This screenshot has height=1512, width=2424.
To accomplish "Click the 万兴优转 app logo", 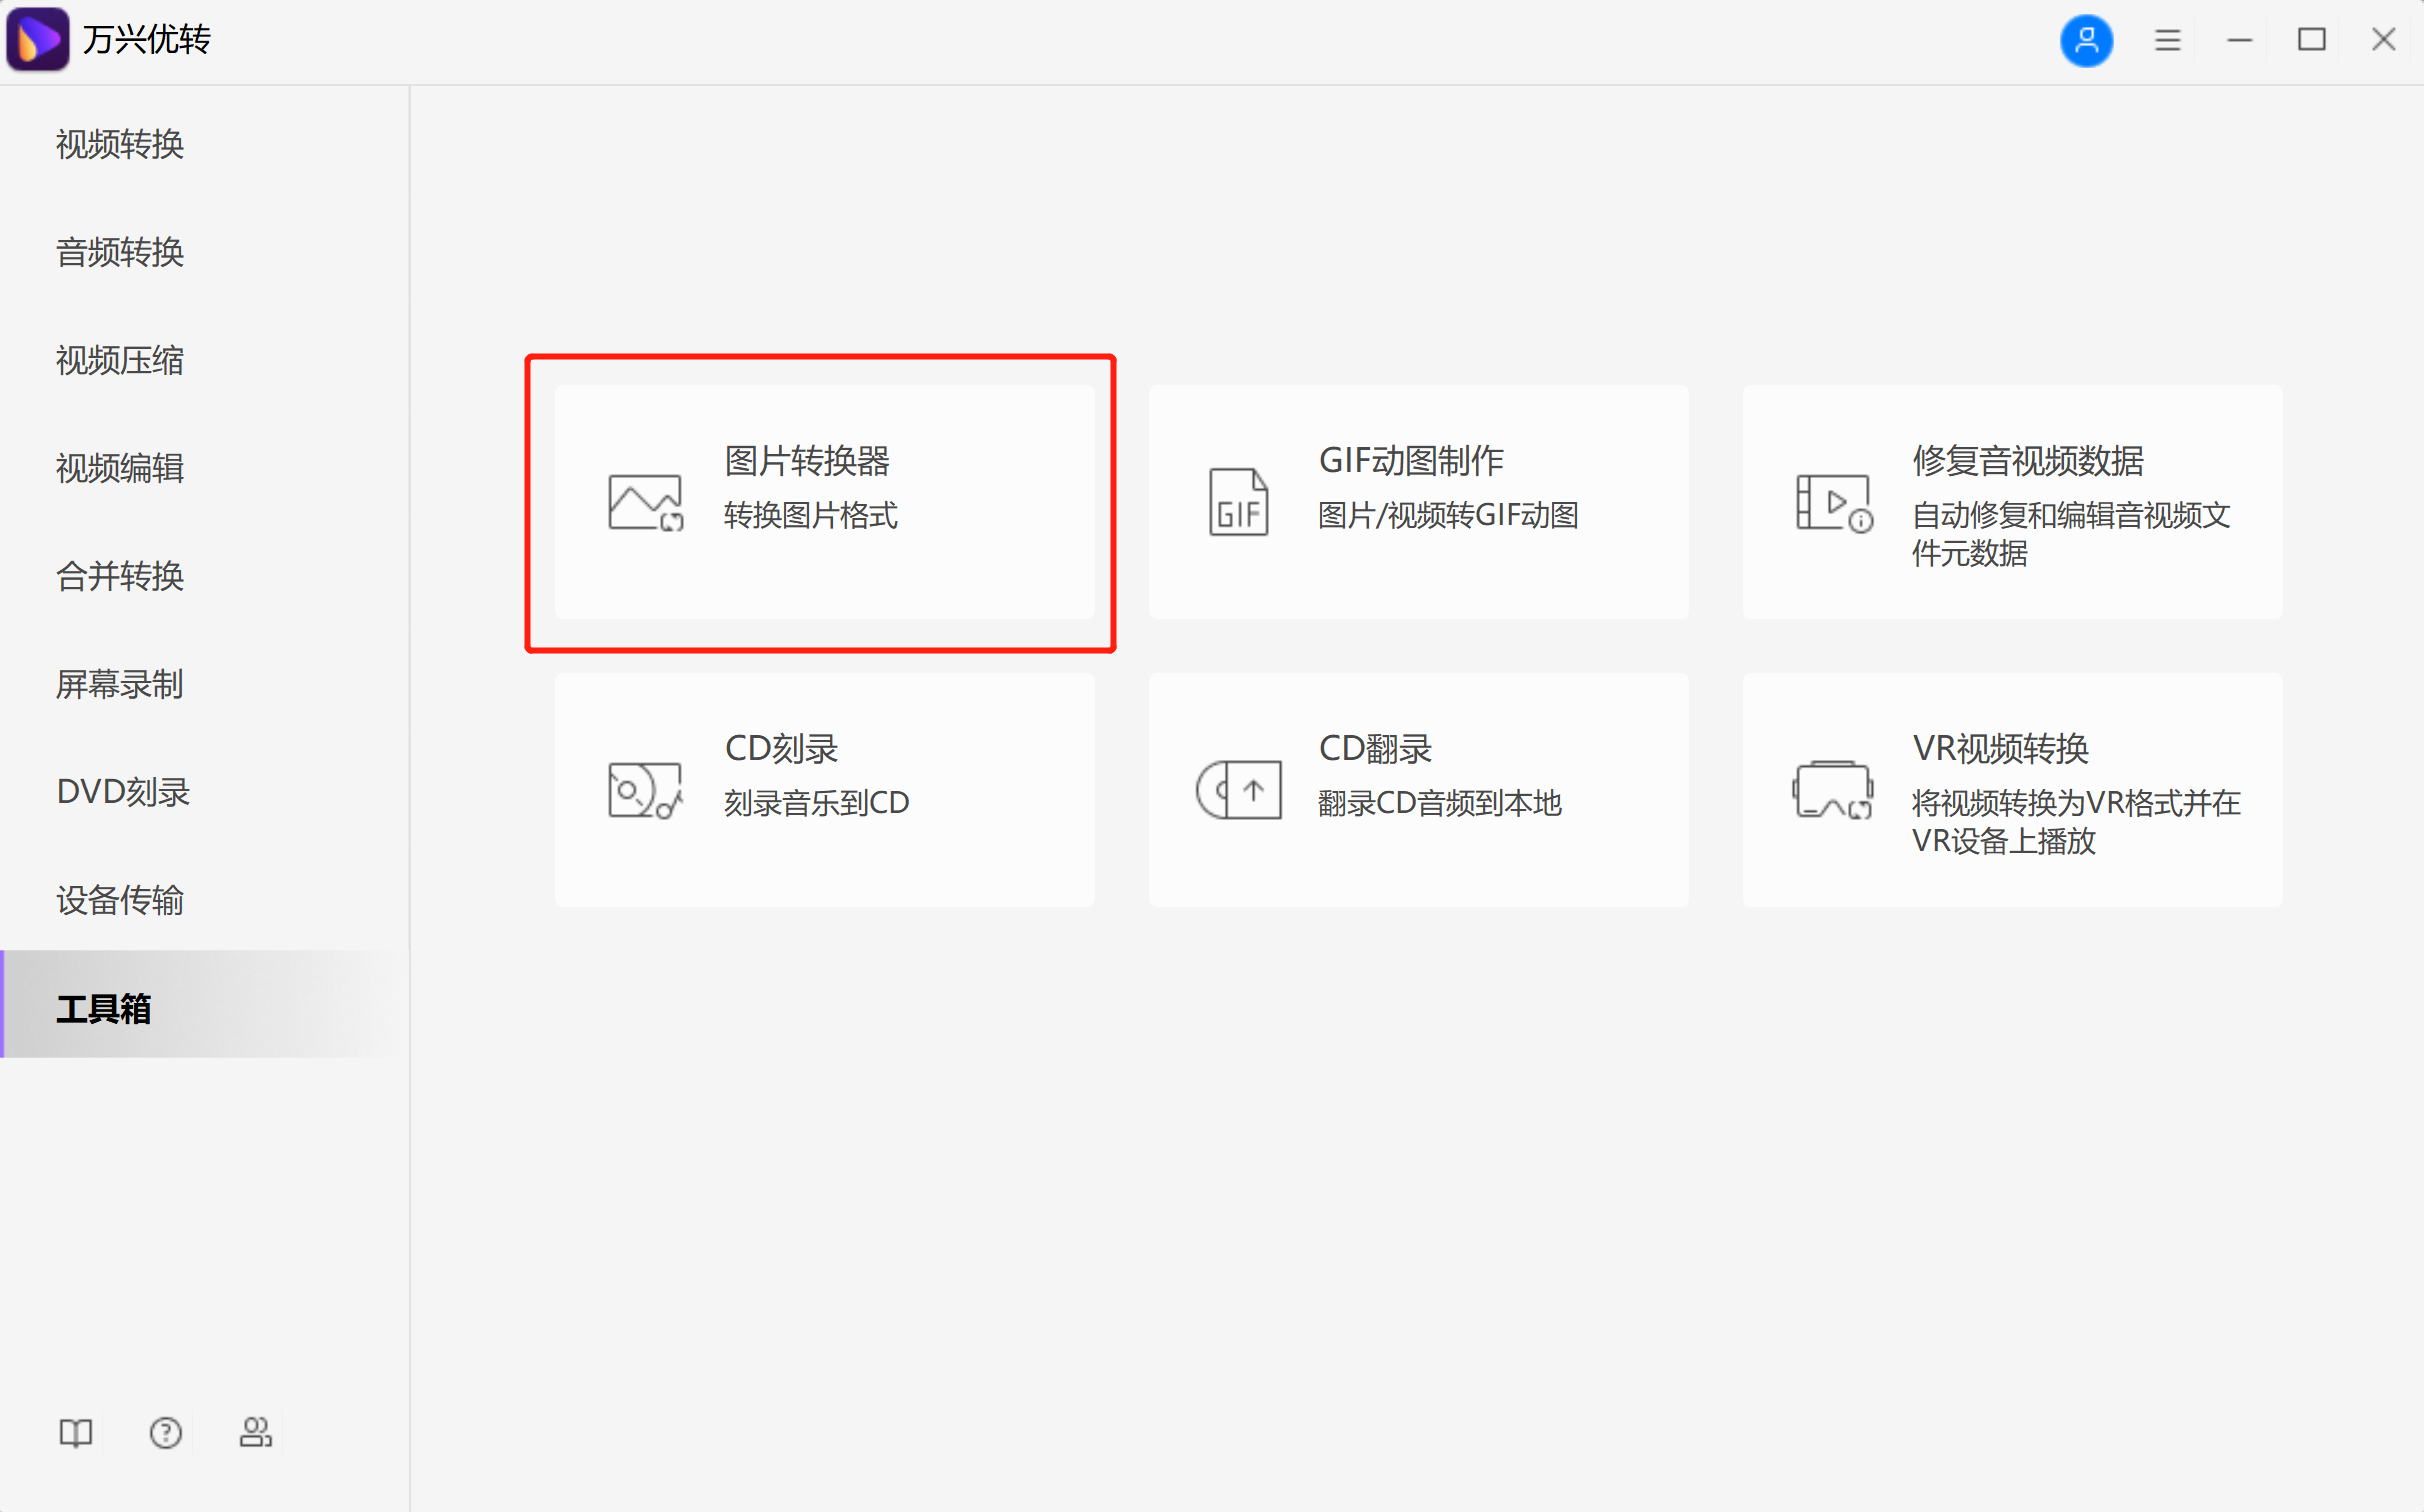I will click(38, 38).
